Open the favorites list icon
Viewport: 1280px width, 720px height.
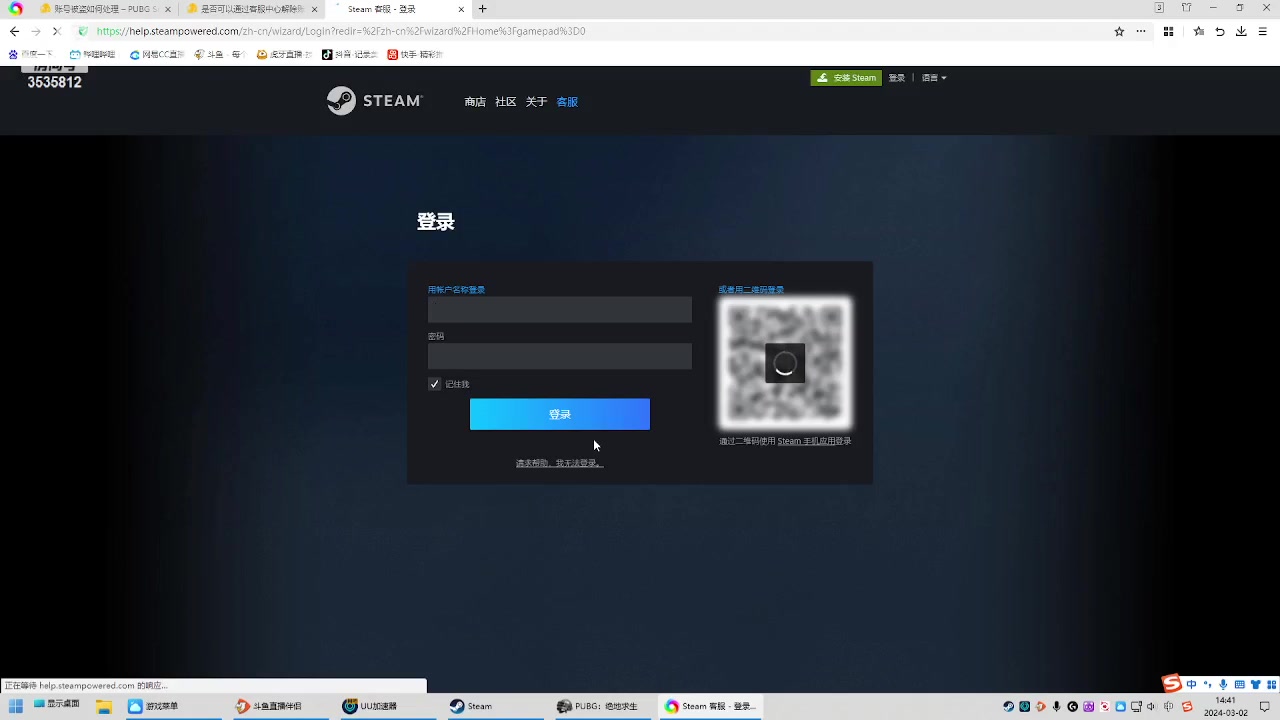point(1198,31)
